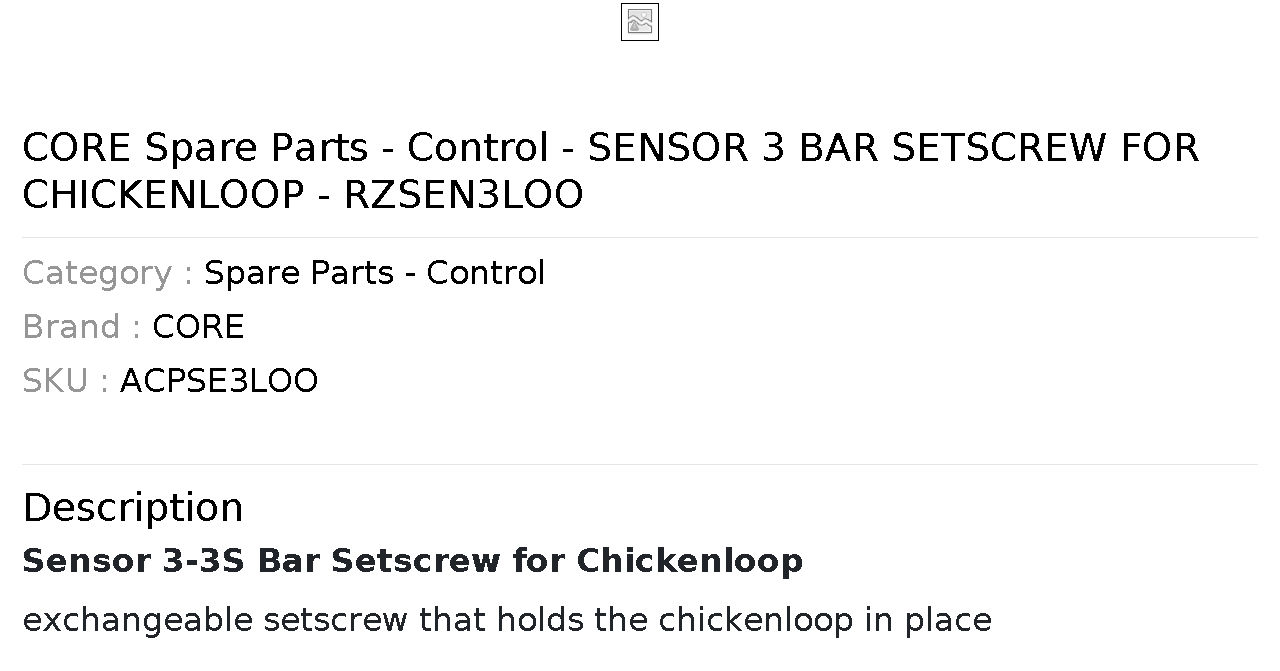
Task: Click the divider line below the title
Action: [640, 237]
